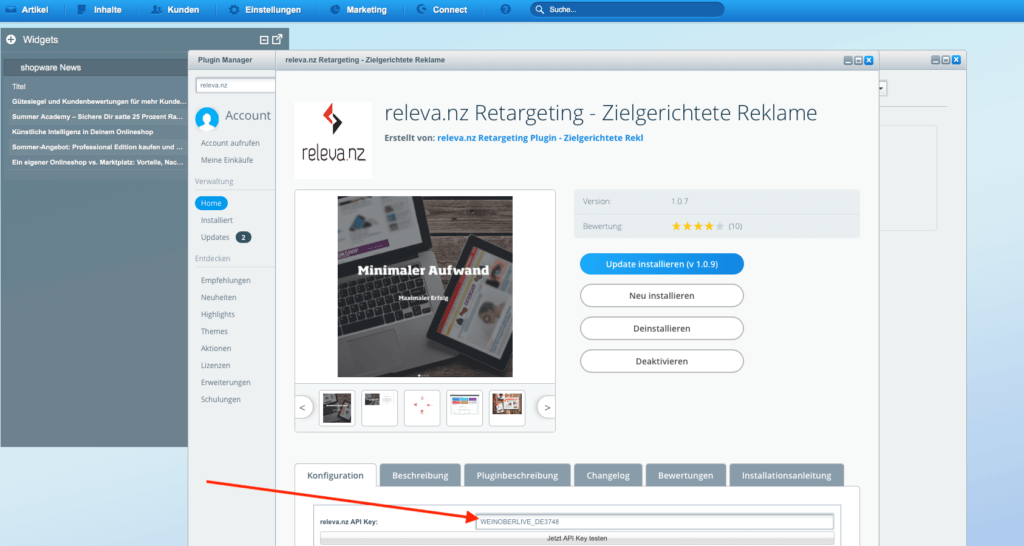Click the help question mark icon

[x=505, y=10]
